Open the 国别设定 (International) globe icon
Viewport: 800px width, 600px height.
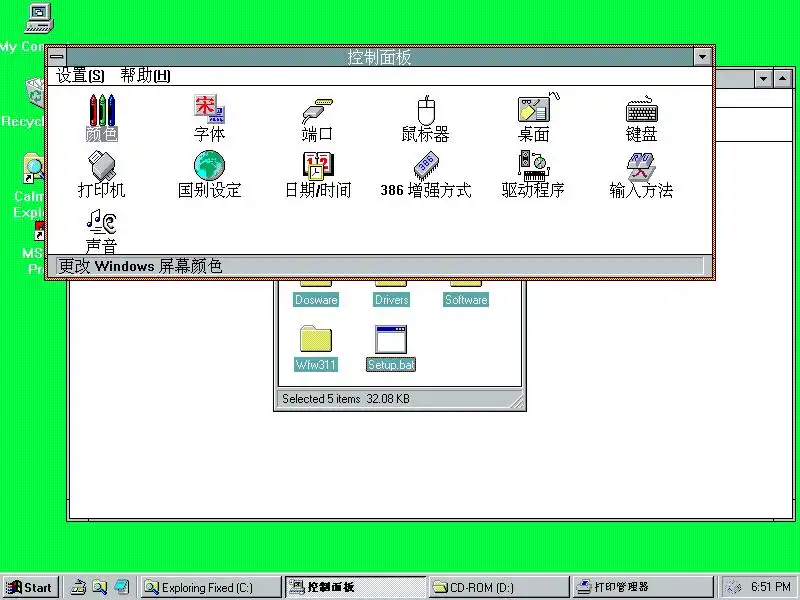coord(209,174)
